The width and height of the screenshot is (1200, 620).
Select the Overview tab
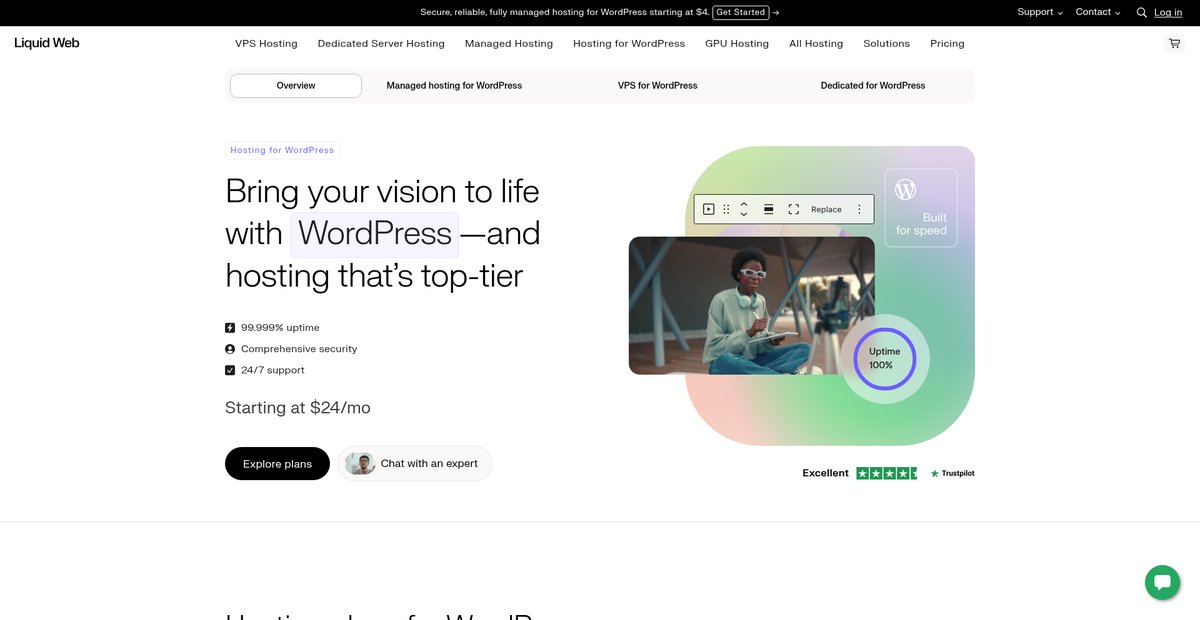(296, 86)
